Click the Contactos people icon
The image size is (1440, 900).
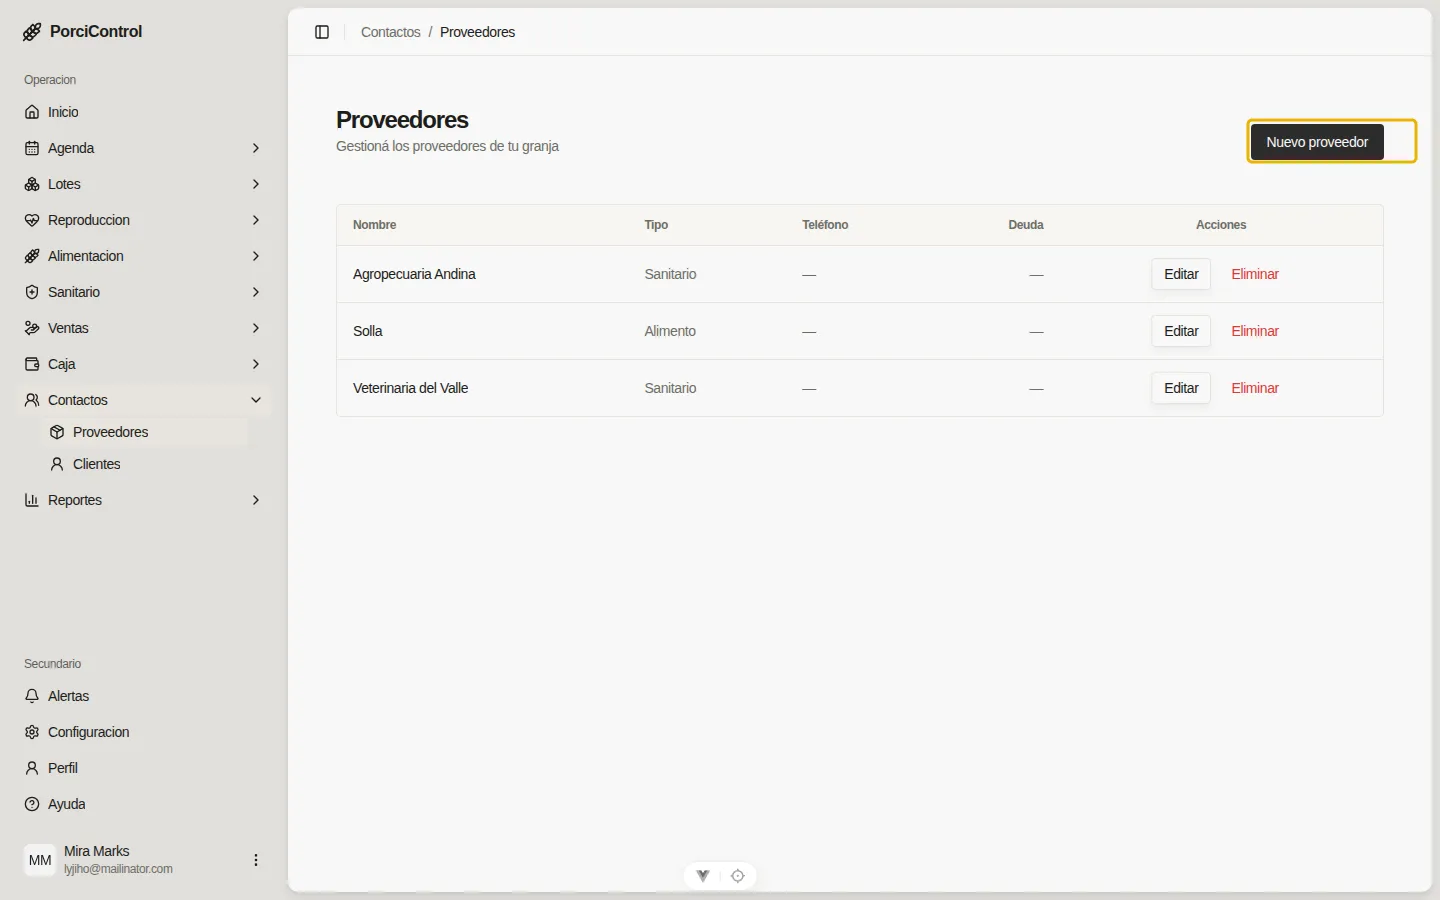tap(32, 400)
